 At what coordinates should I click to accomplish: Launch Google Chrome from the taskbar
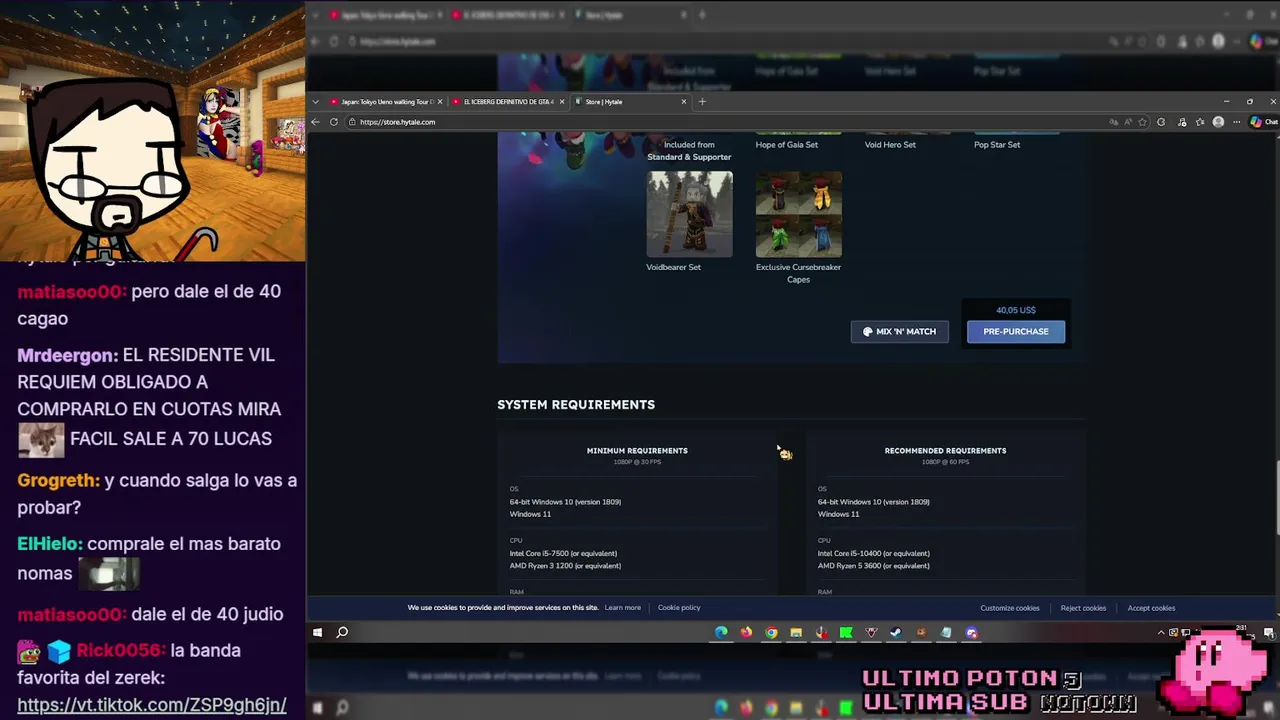771,632
